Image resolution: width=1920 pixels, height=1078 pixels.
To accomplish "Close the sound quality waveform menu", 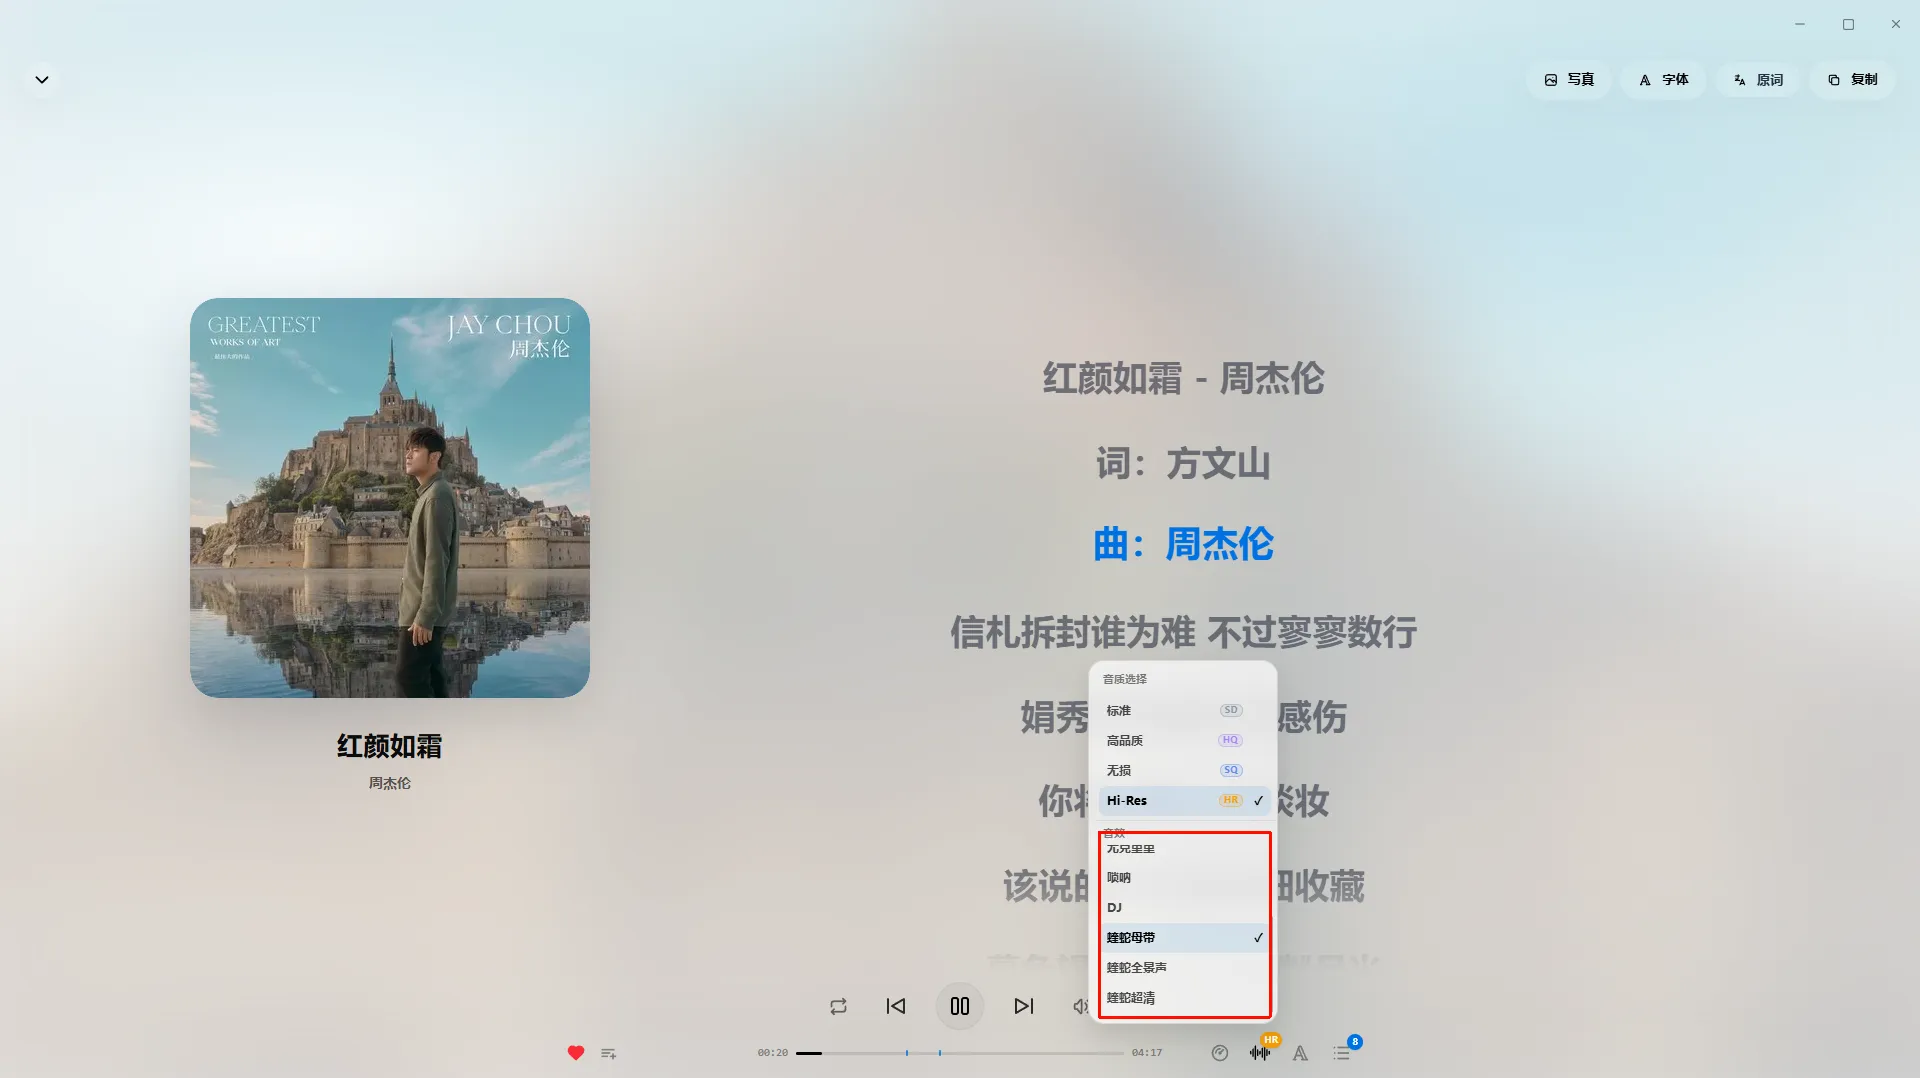I will pos(1260,1053).
